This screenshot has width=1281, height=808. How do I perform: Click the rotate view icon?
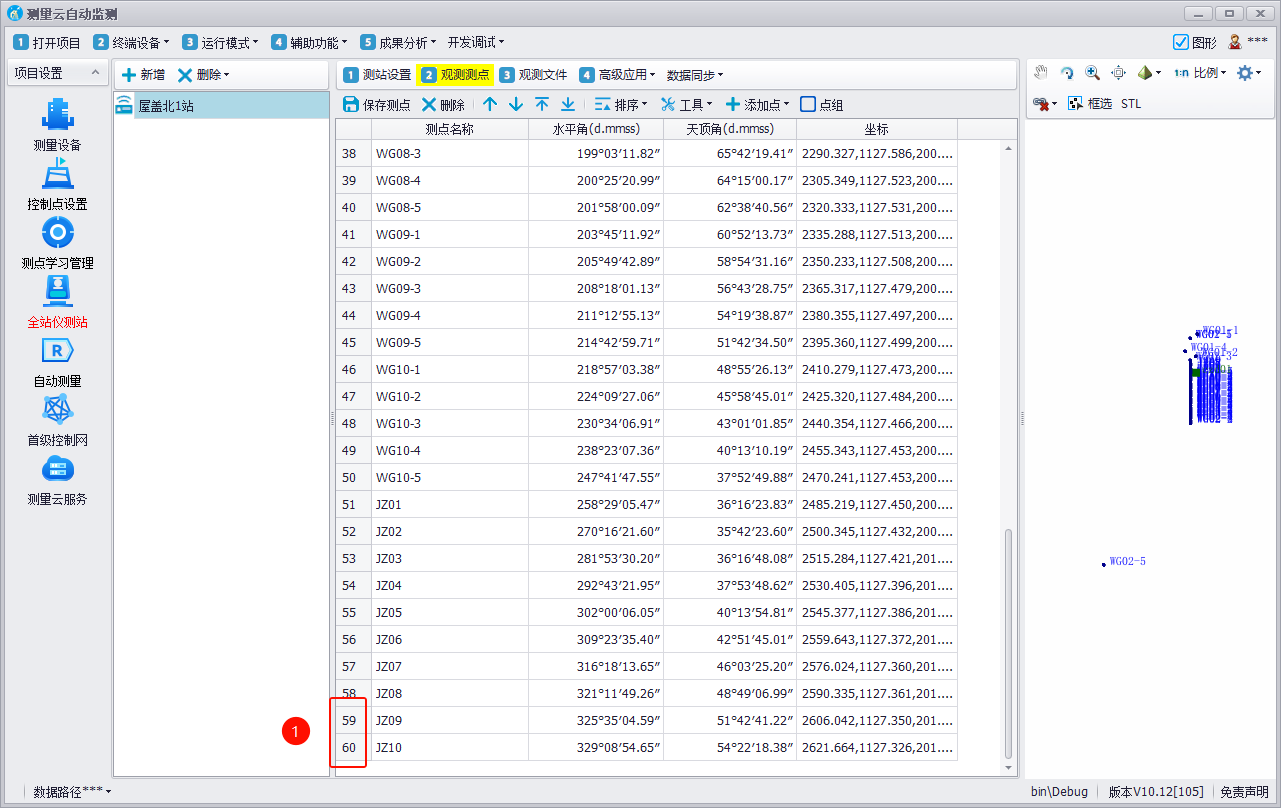tap(1067, 73)
